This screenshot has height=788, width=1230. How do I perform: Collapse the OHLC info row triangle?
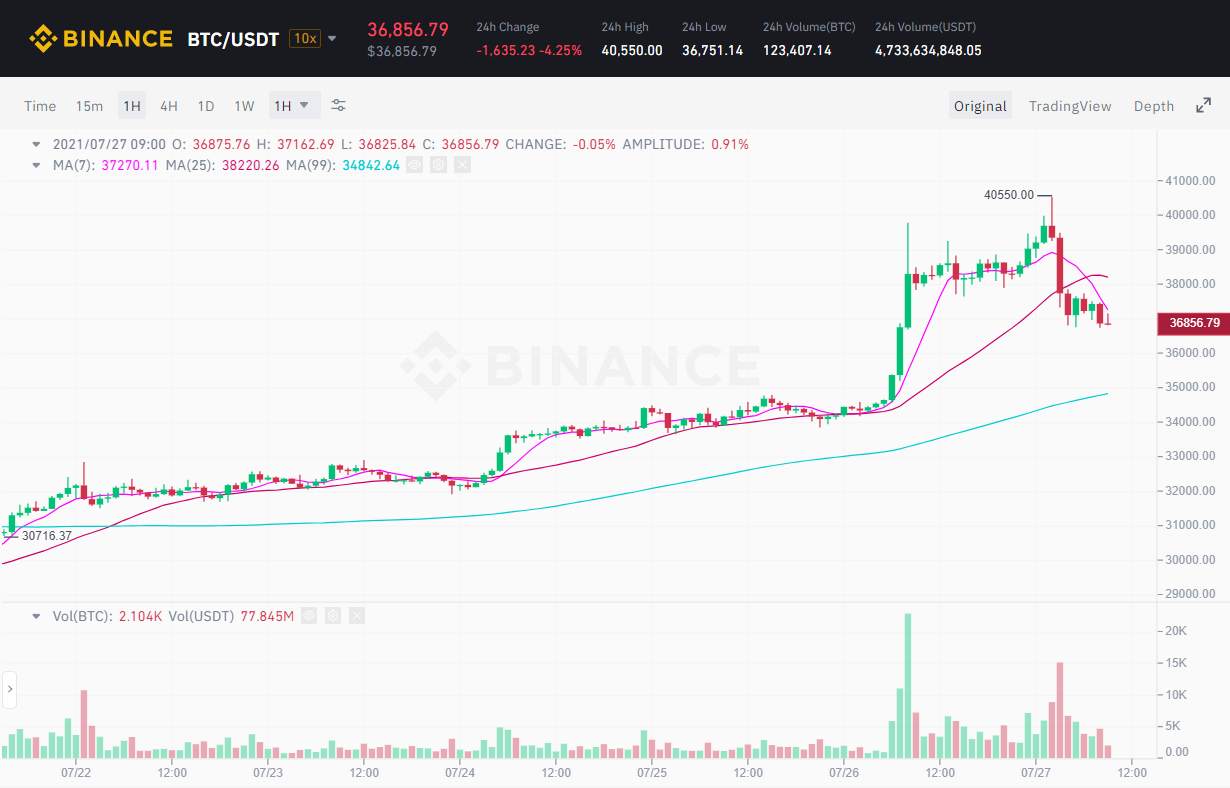(x=37, y=144)
